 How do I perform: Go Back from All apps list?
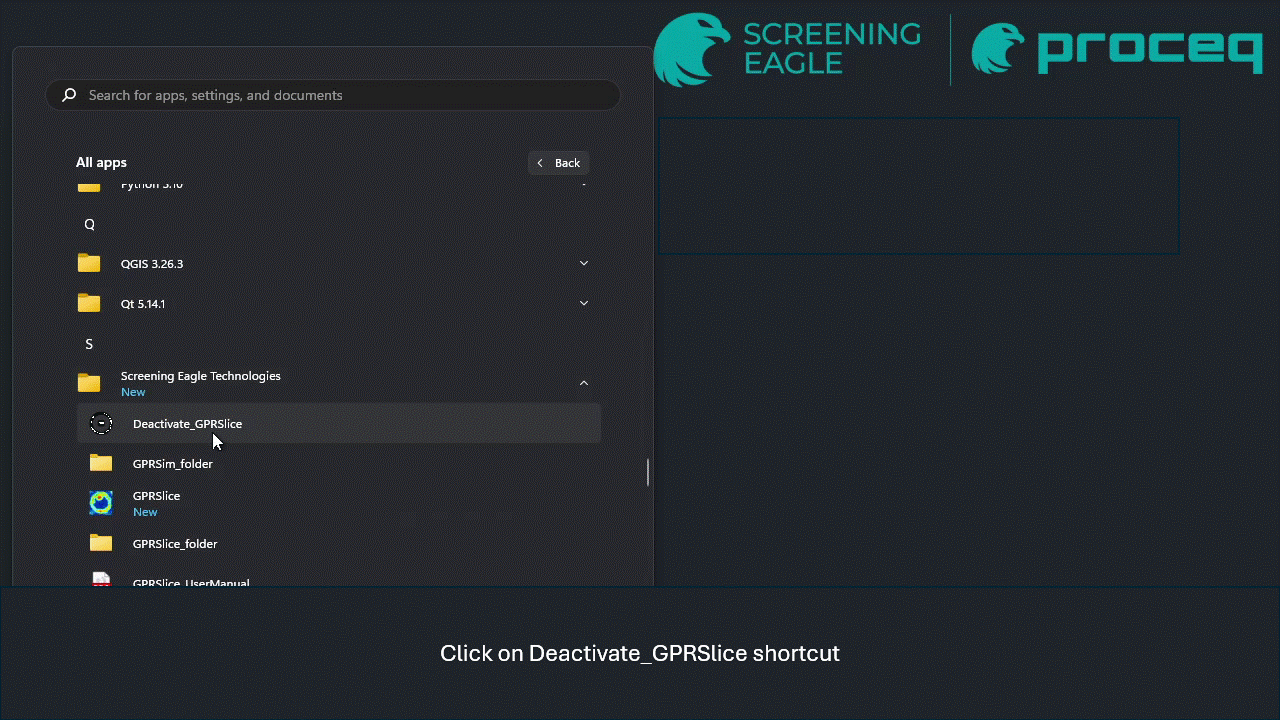(x=558, y=163)
